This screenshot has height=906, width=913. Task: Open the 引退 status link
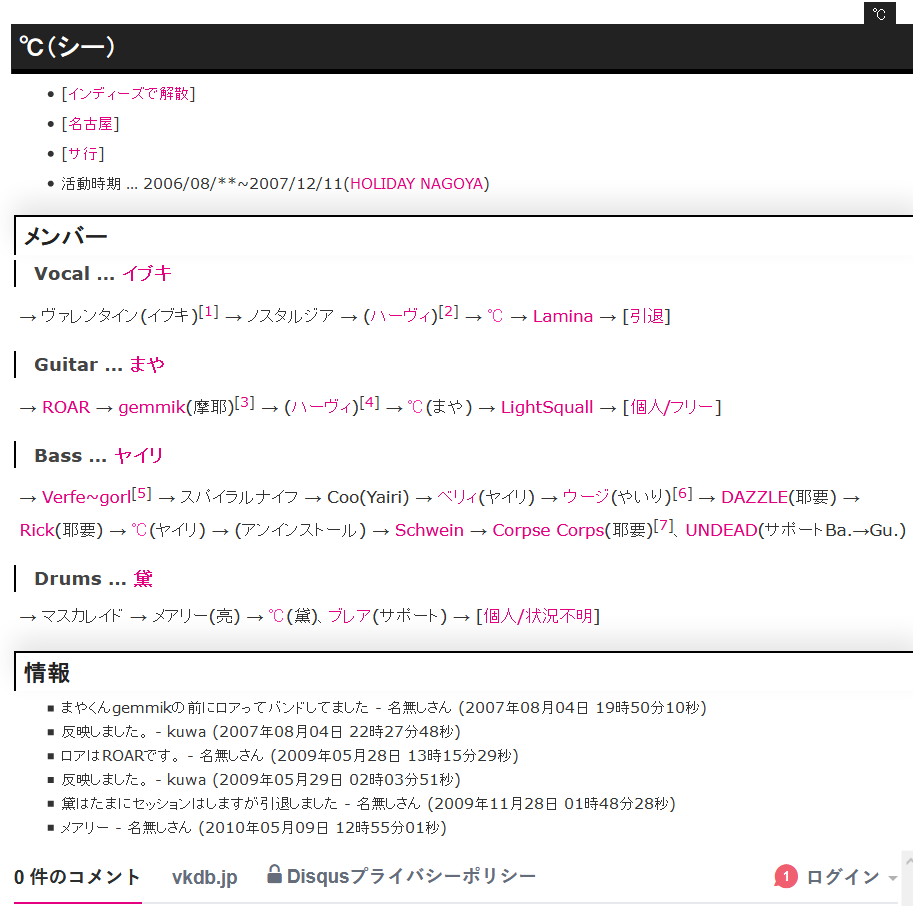pyautogui.click(x=647, y=316)
